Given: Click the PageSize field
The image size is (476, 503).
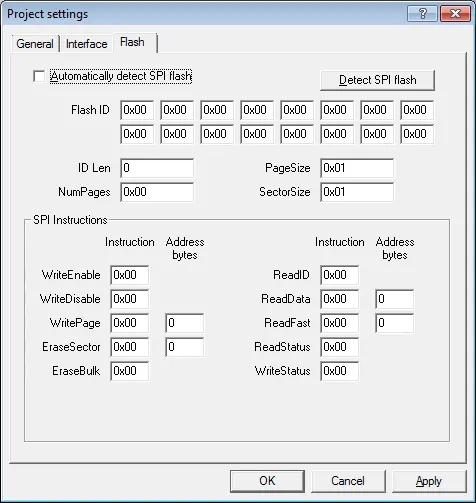Looking at the screenshot, I should click(357, 168).
